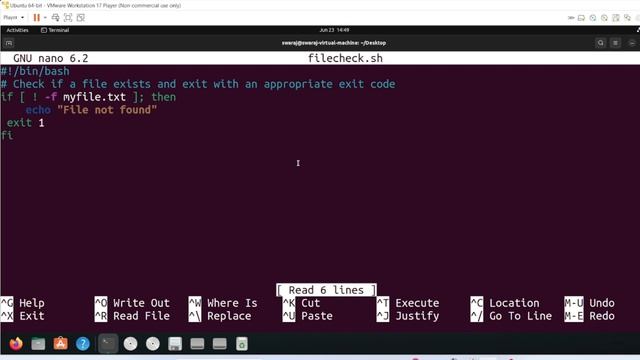Open the terminal hamburger menu

tap(616, 43)
